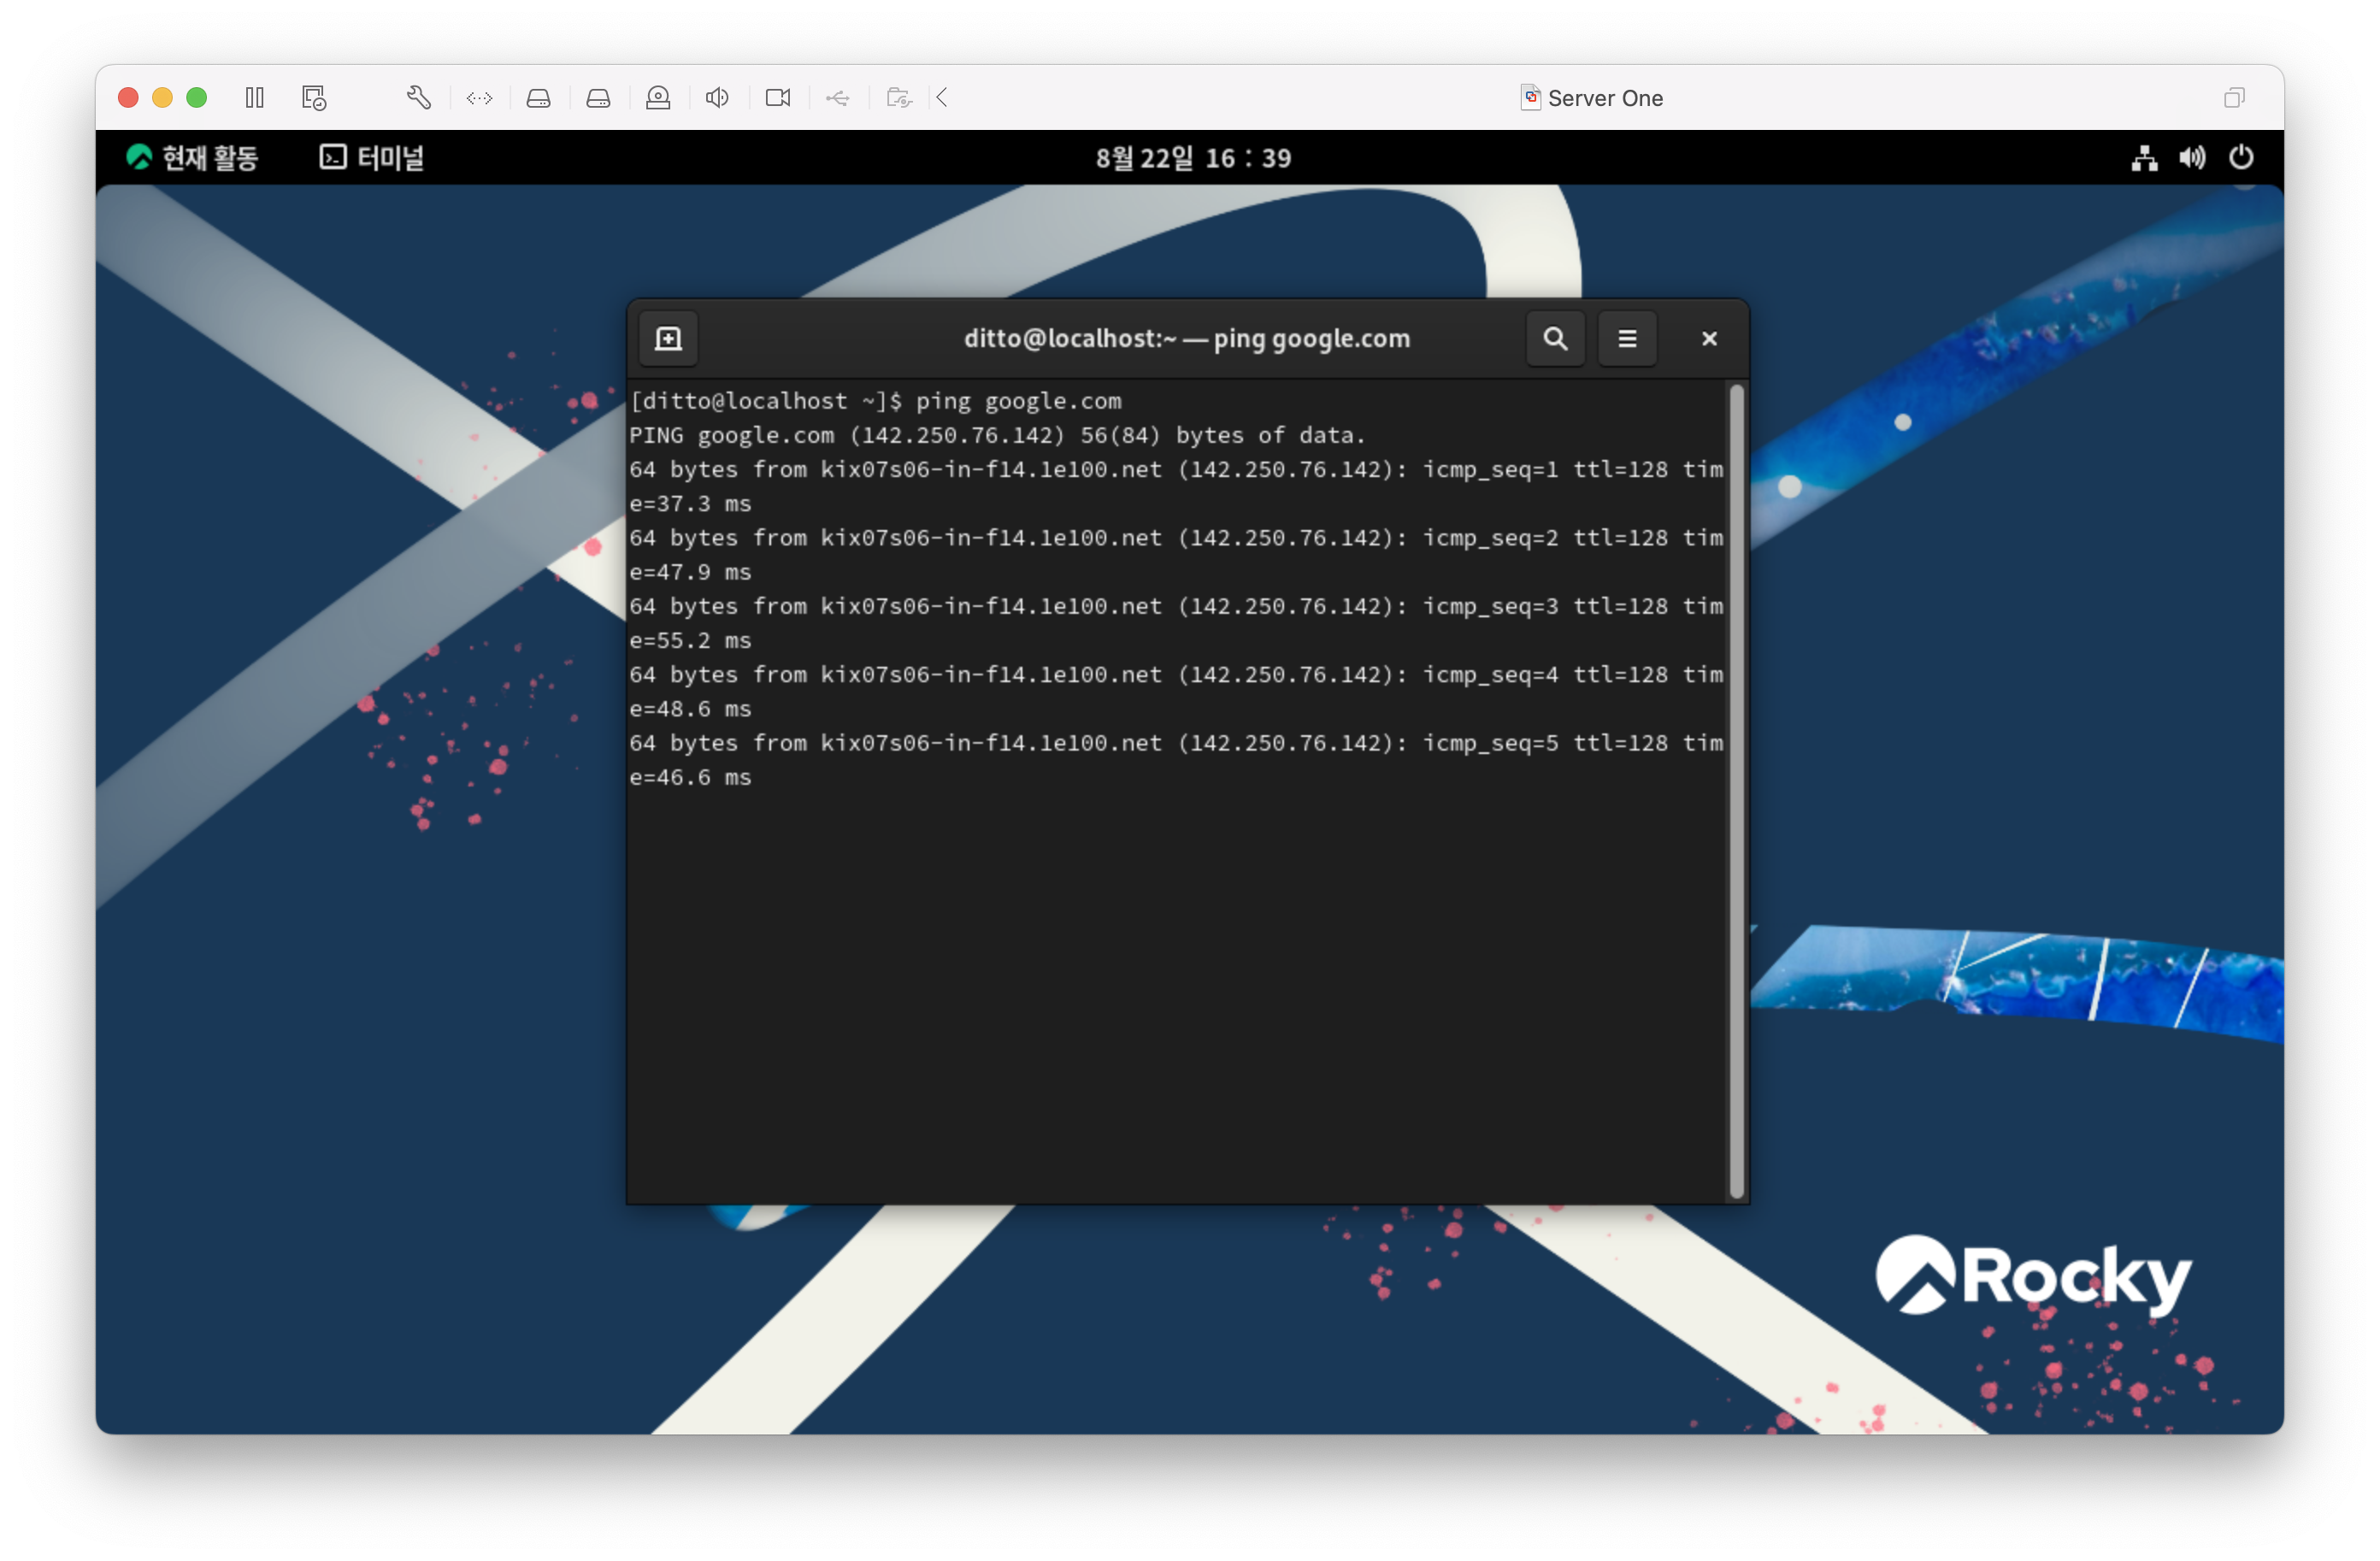The height and width of the screenshot is (1561, 2380).
Task: Open the 터미널 app menu
Action: tap(372, 157)
